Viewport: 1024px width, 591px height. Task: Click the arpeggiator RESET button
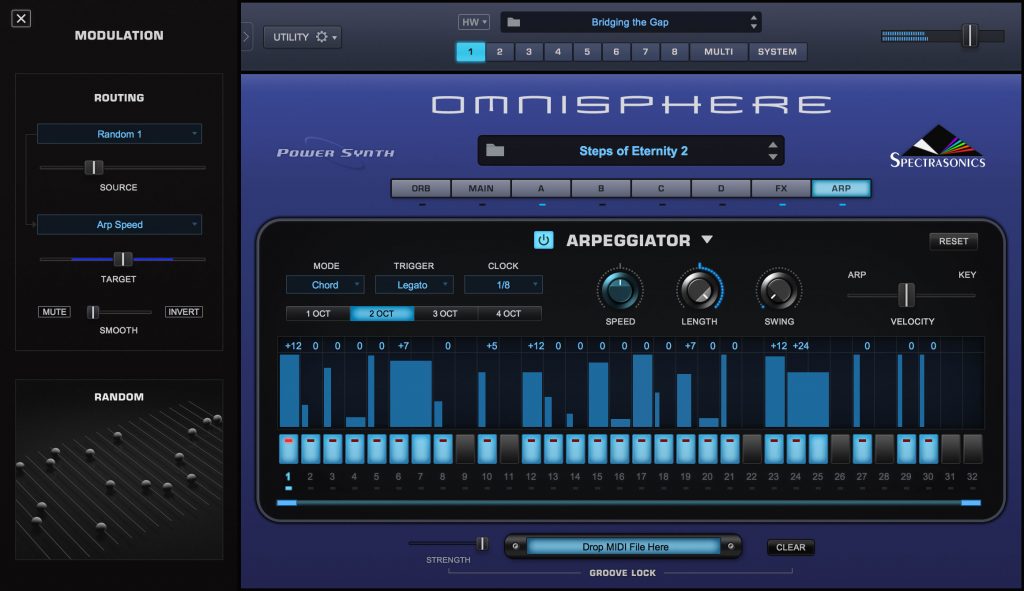[x=953, y=241]
